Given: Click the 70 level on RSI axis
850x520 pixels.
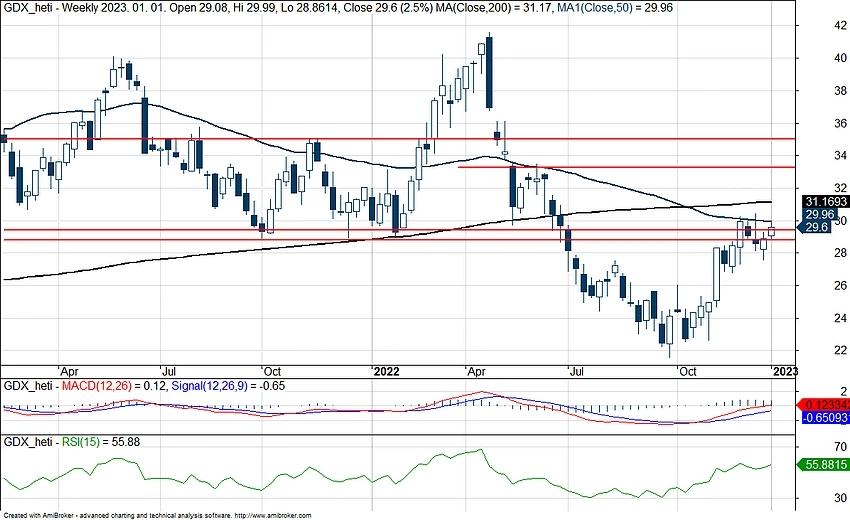Looking at the screenshot, I should 840,447.
